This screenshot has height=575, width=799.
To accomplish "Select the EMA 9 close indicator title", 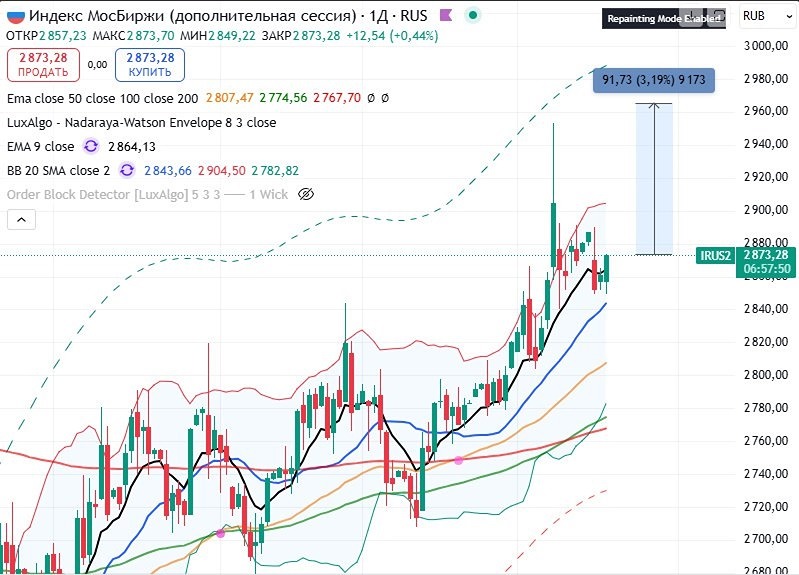I will 41,147.
